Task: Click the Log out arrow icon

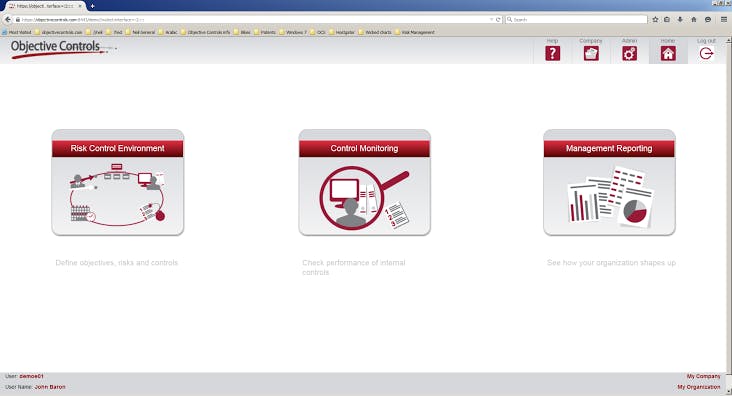Action: 706,53
